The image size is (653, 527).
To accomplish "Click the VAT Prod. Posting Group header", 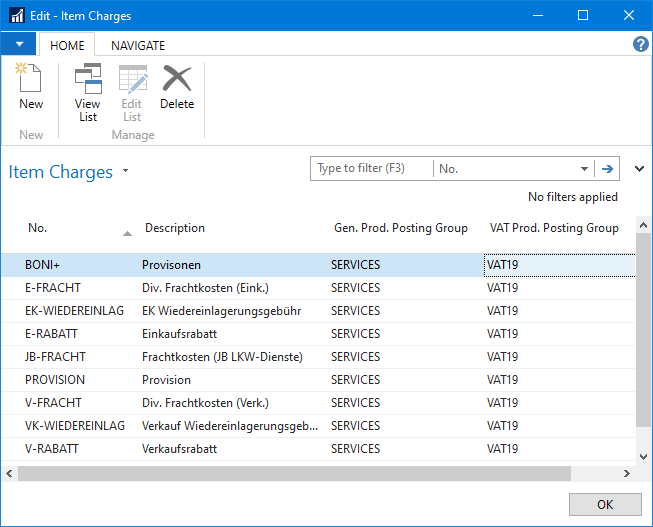I will [554, 228].
